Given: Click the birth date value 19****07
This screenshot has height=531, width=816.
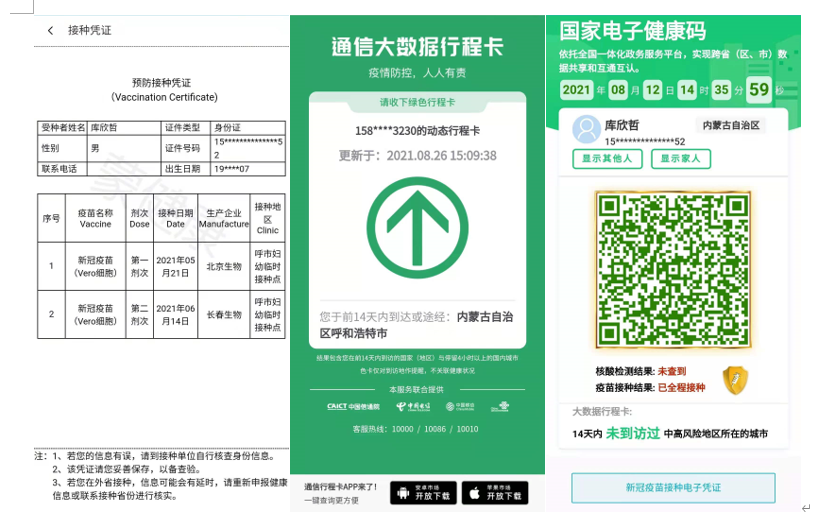Looking at the screenshot, I should (232, 169).
